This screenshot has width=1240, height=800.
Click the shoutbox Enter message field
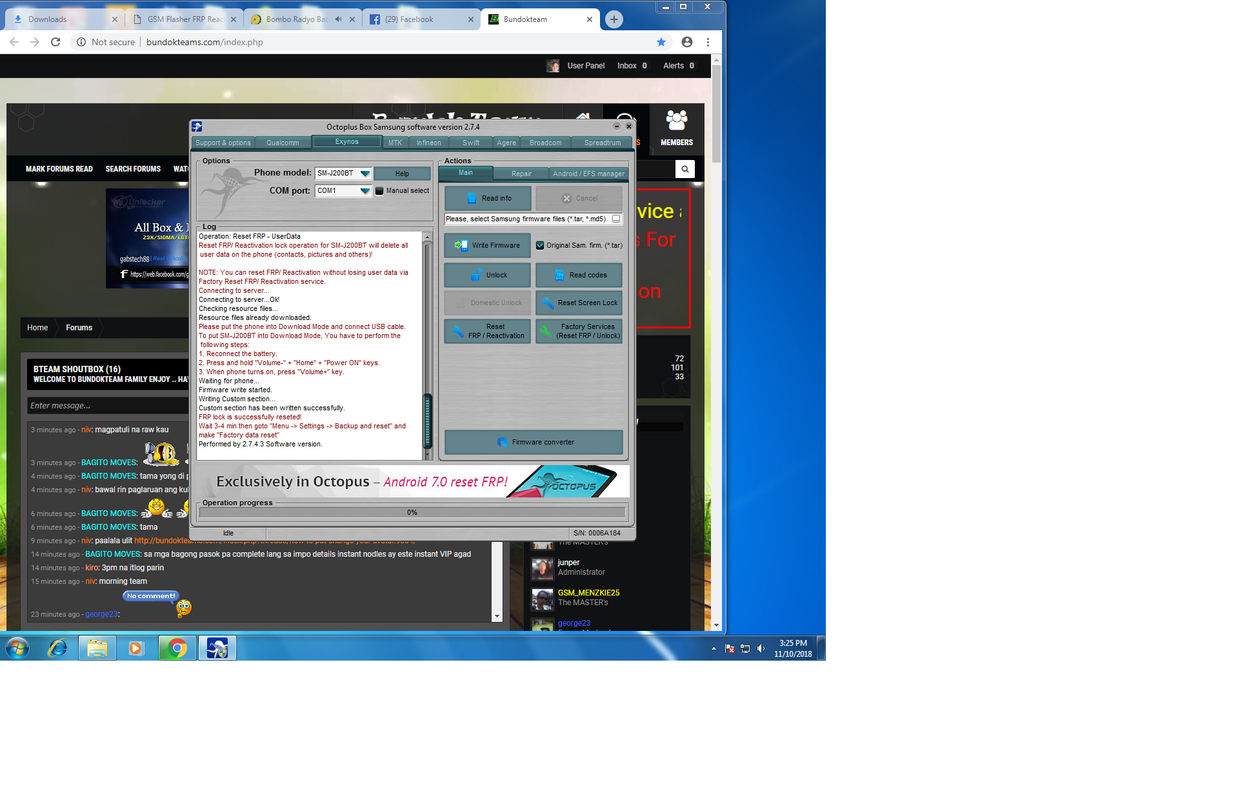[106, 405]
